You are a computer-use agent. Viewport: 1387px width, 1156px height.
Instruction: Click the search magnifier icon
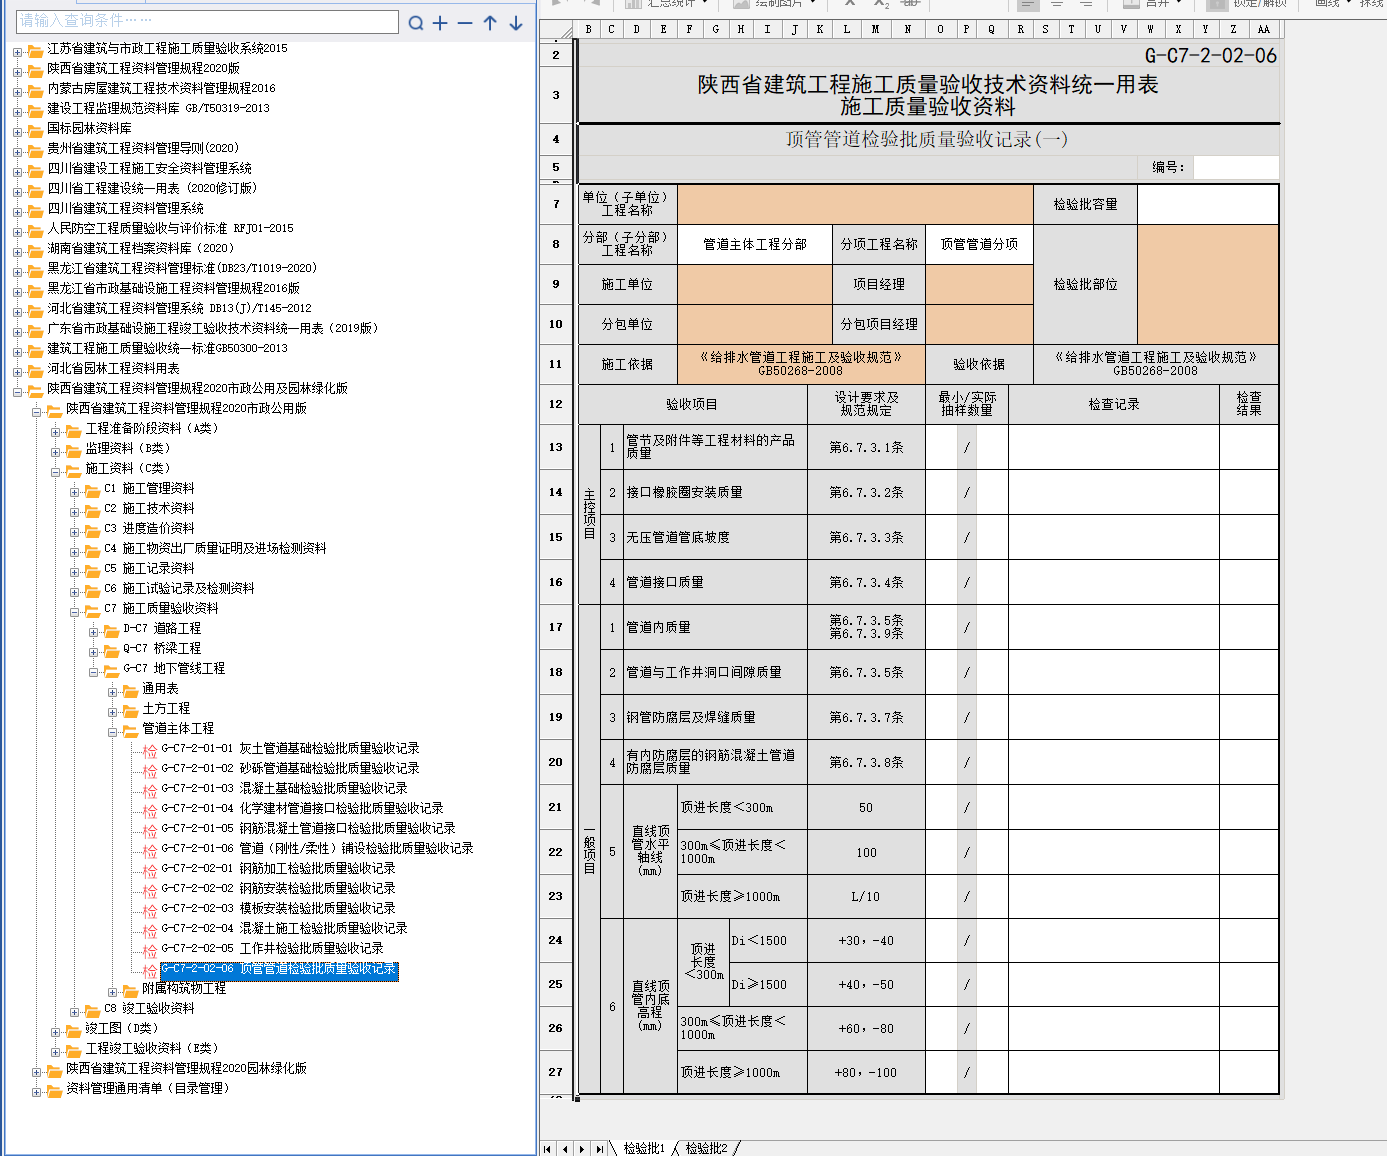416,23
